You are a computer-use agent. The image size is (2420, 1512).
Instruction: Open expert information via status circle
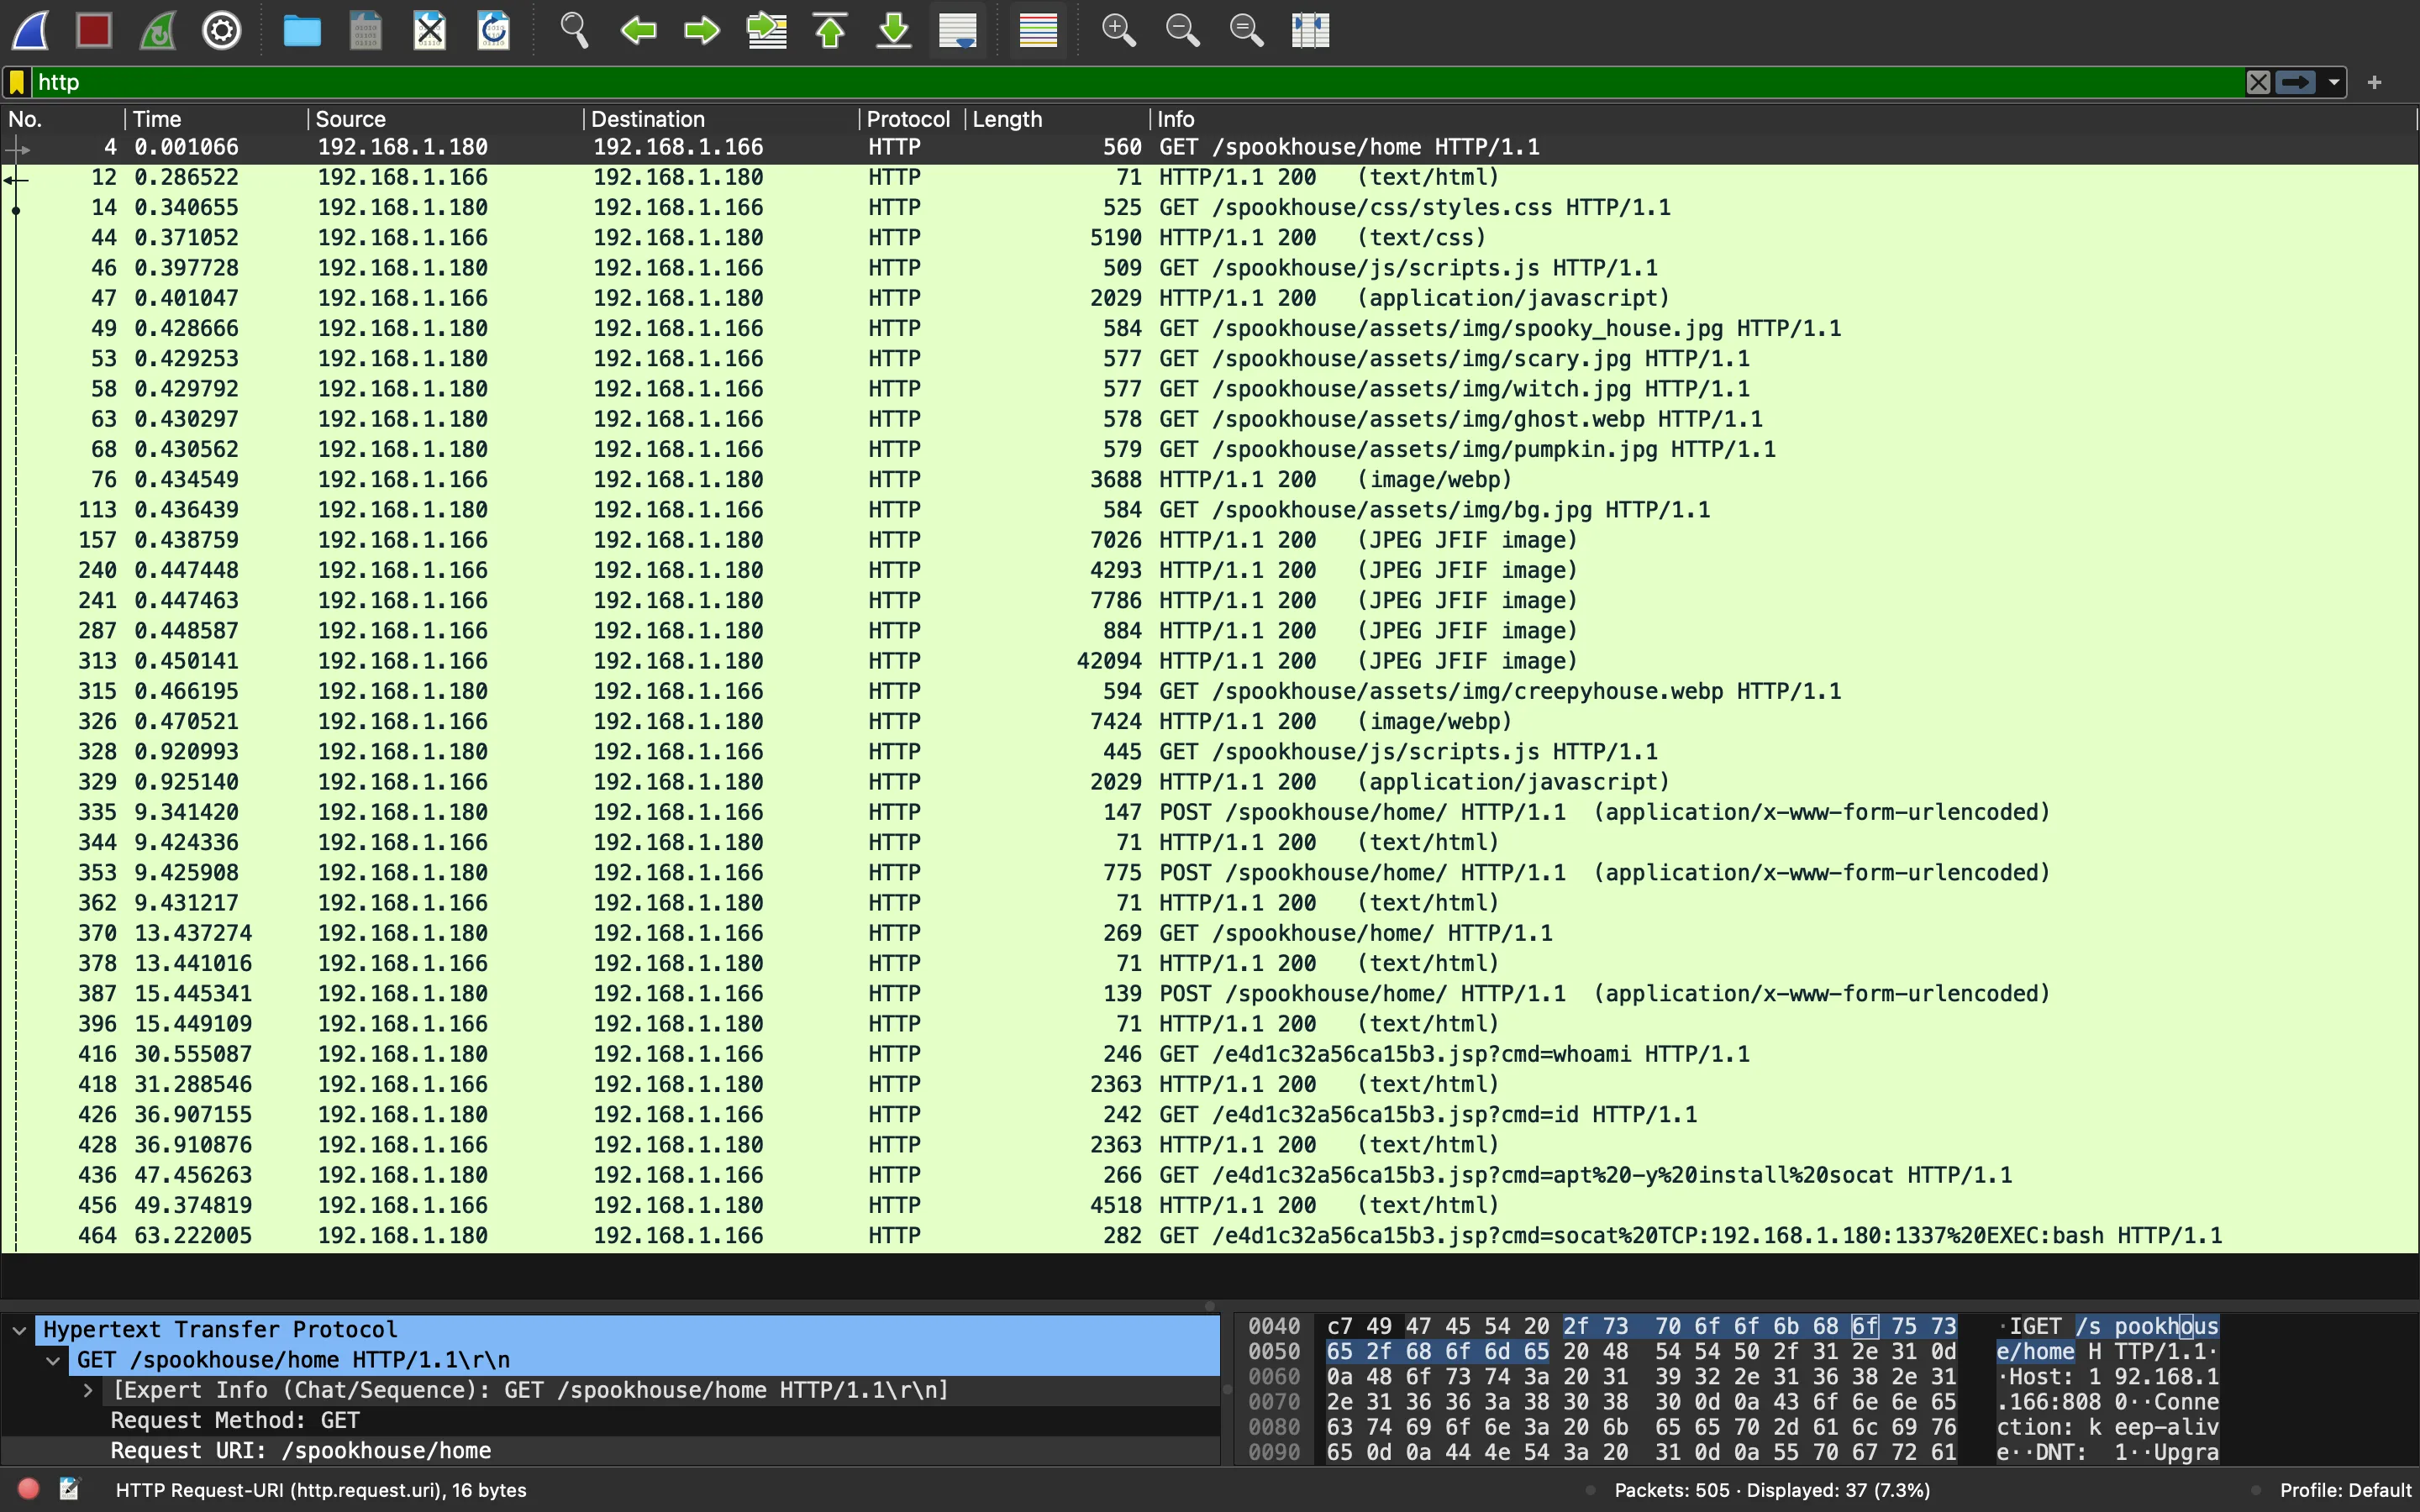[x=28, y=1489]
